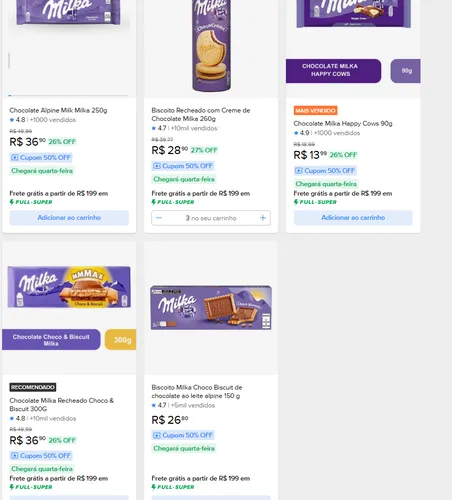452x500 pixels.
Task: Click the Full Super lightning icon under Happy Cows
Action: click(296, 202)
